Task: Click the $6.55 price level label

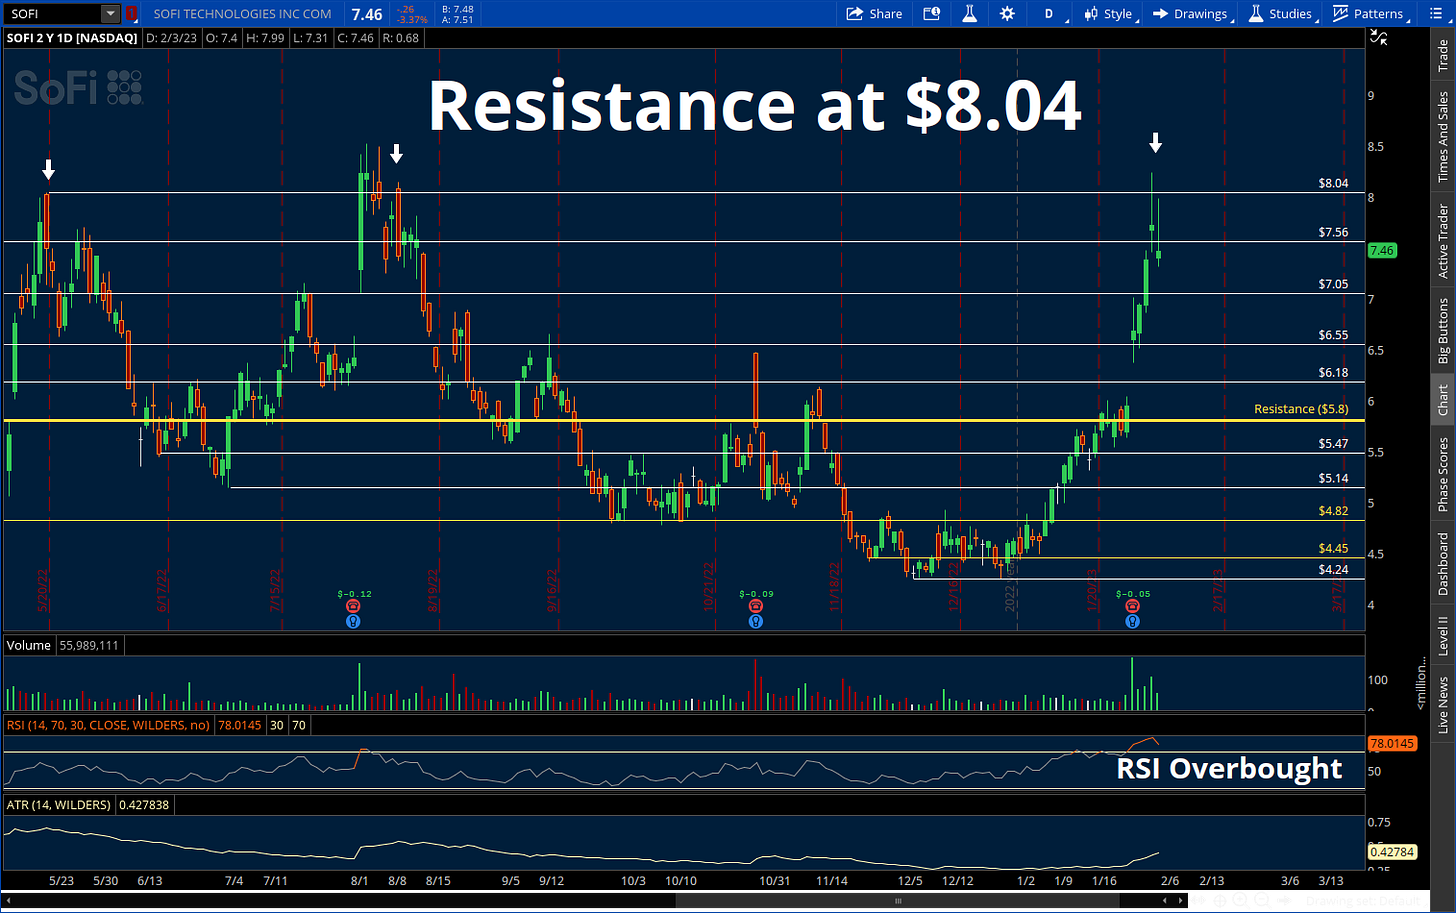Action: click(1333, 335)
